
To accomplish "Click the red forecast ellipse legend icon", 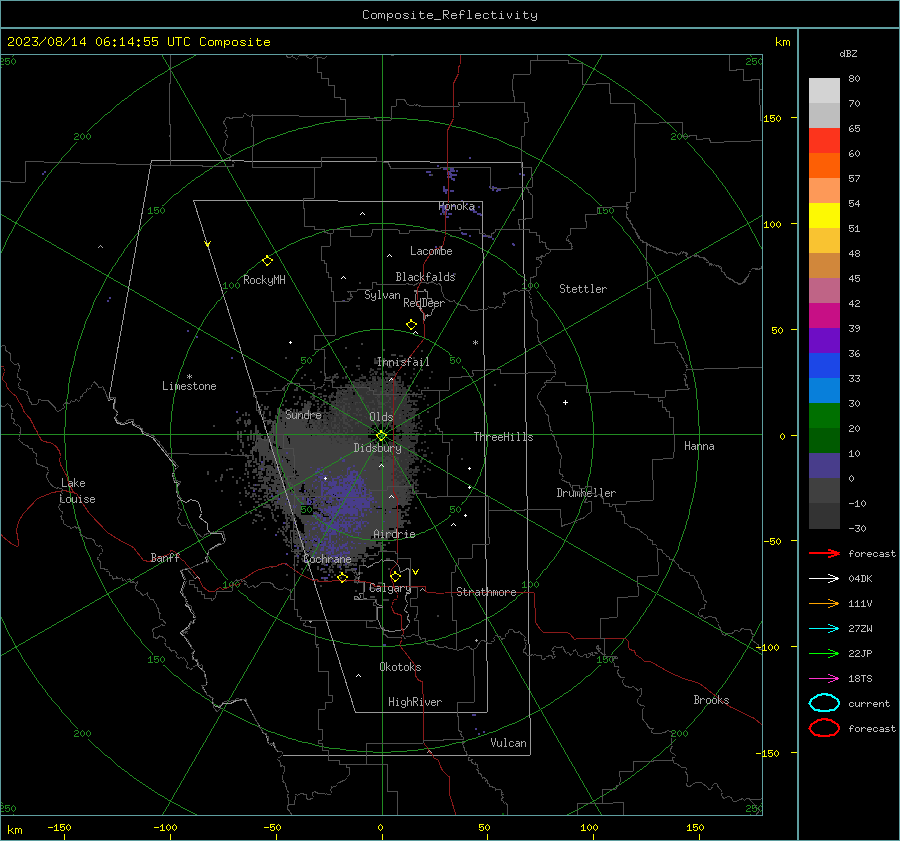I will pyautogui.click(x=824, y=728).
